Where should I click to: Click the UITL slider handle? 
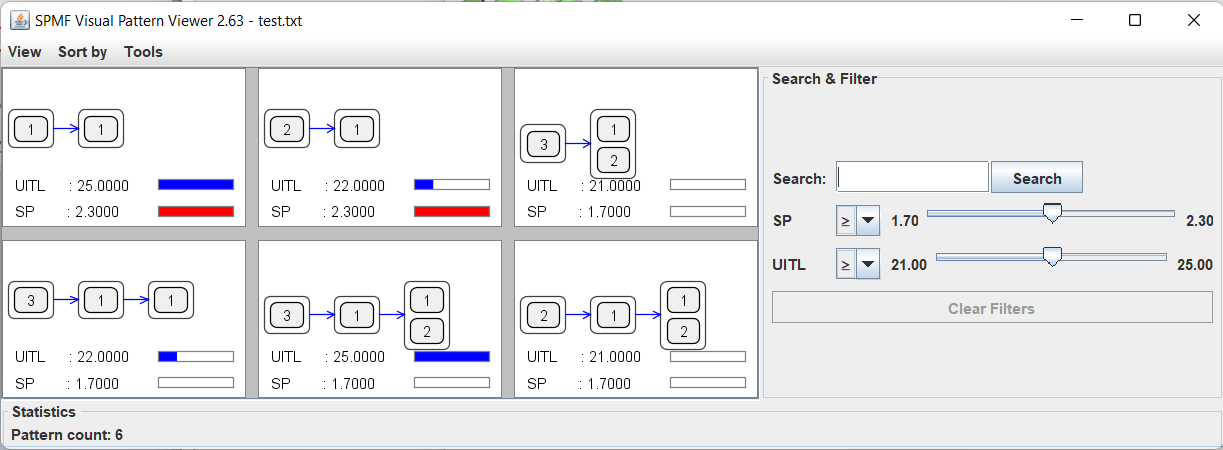1051,257
